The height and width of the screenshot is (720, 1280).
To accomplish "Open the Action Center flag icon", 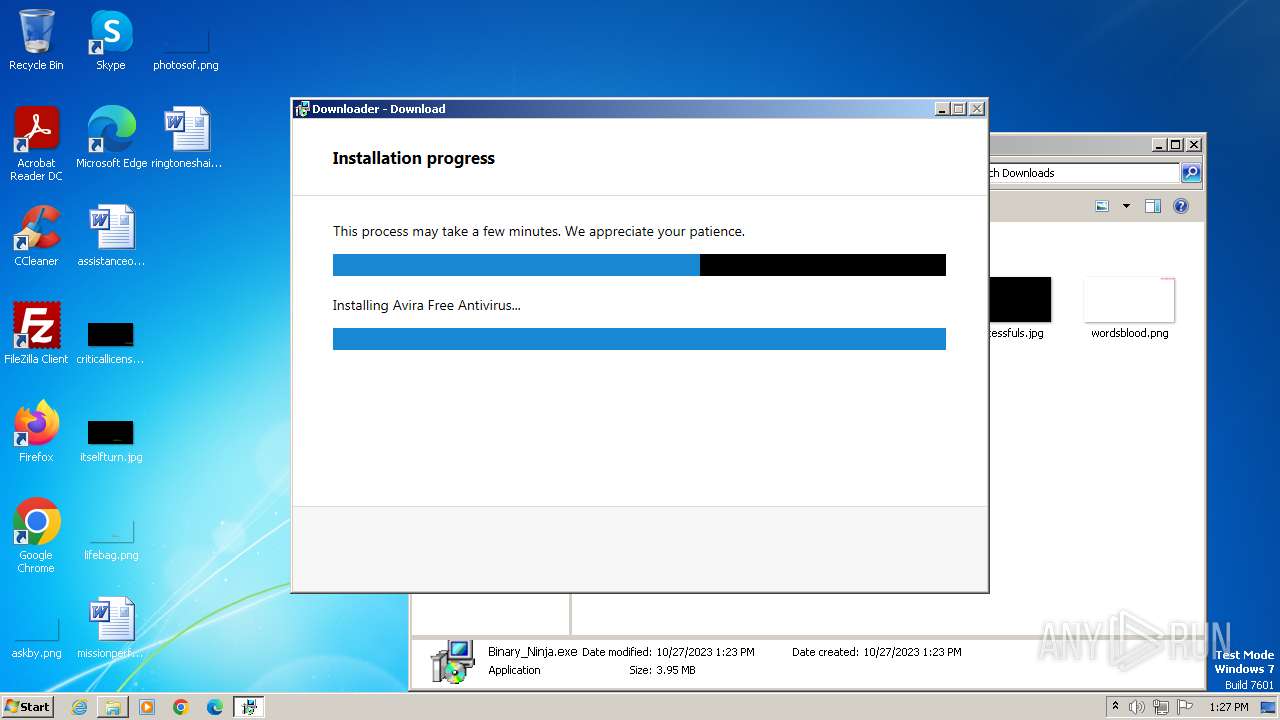I will [x=1185, y=707].
